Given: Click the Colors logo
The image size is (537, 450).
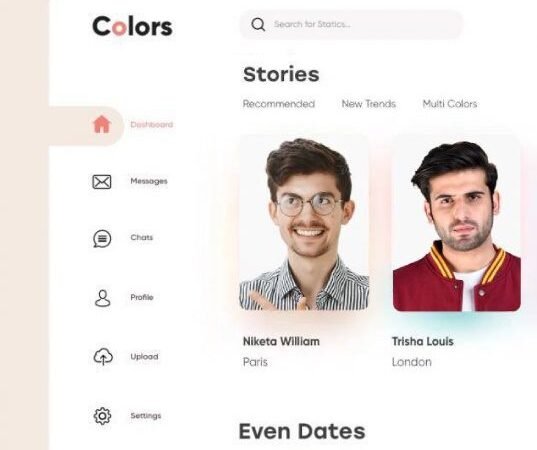Looking at the screenshot, I should click(x=132, y=26).
